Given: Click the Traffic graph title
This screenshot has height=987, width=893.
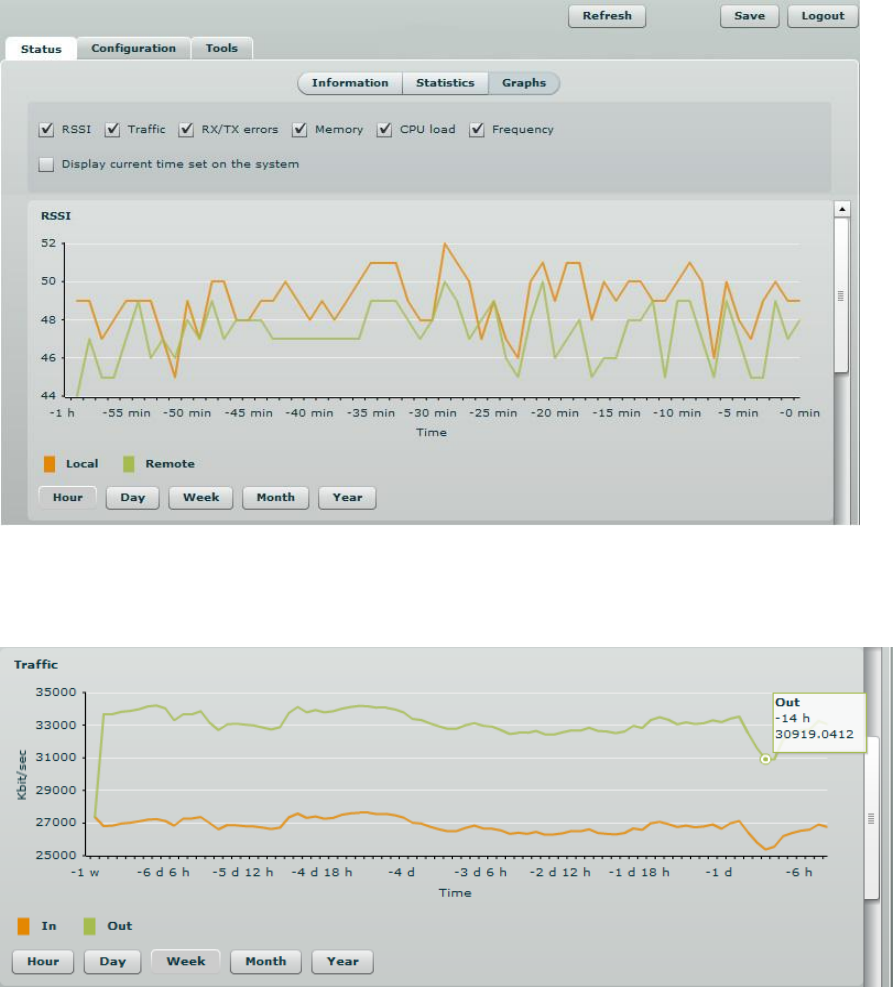Looking at the screenshot, I should (36, 665).
